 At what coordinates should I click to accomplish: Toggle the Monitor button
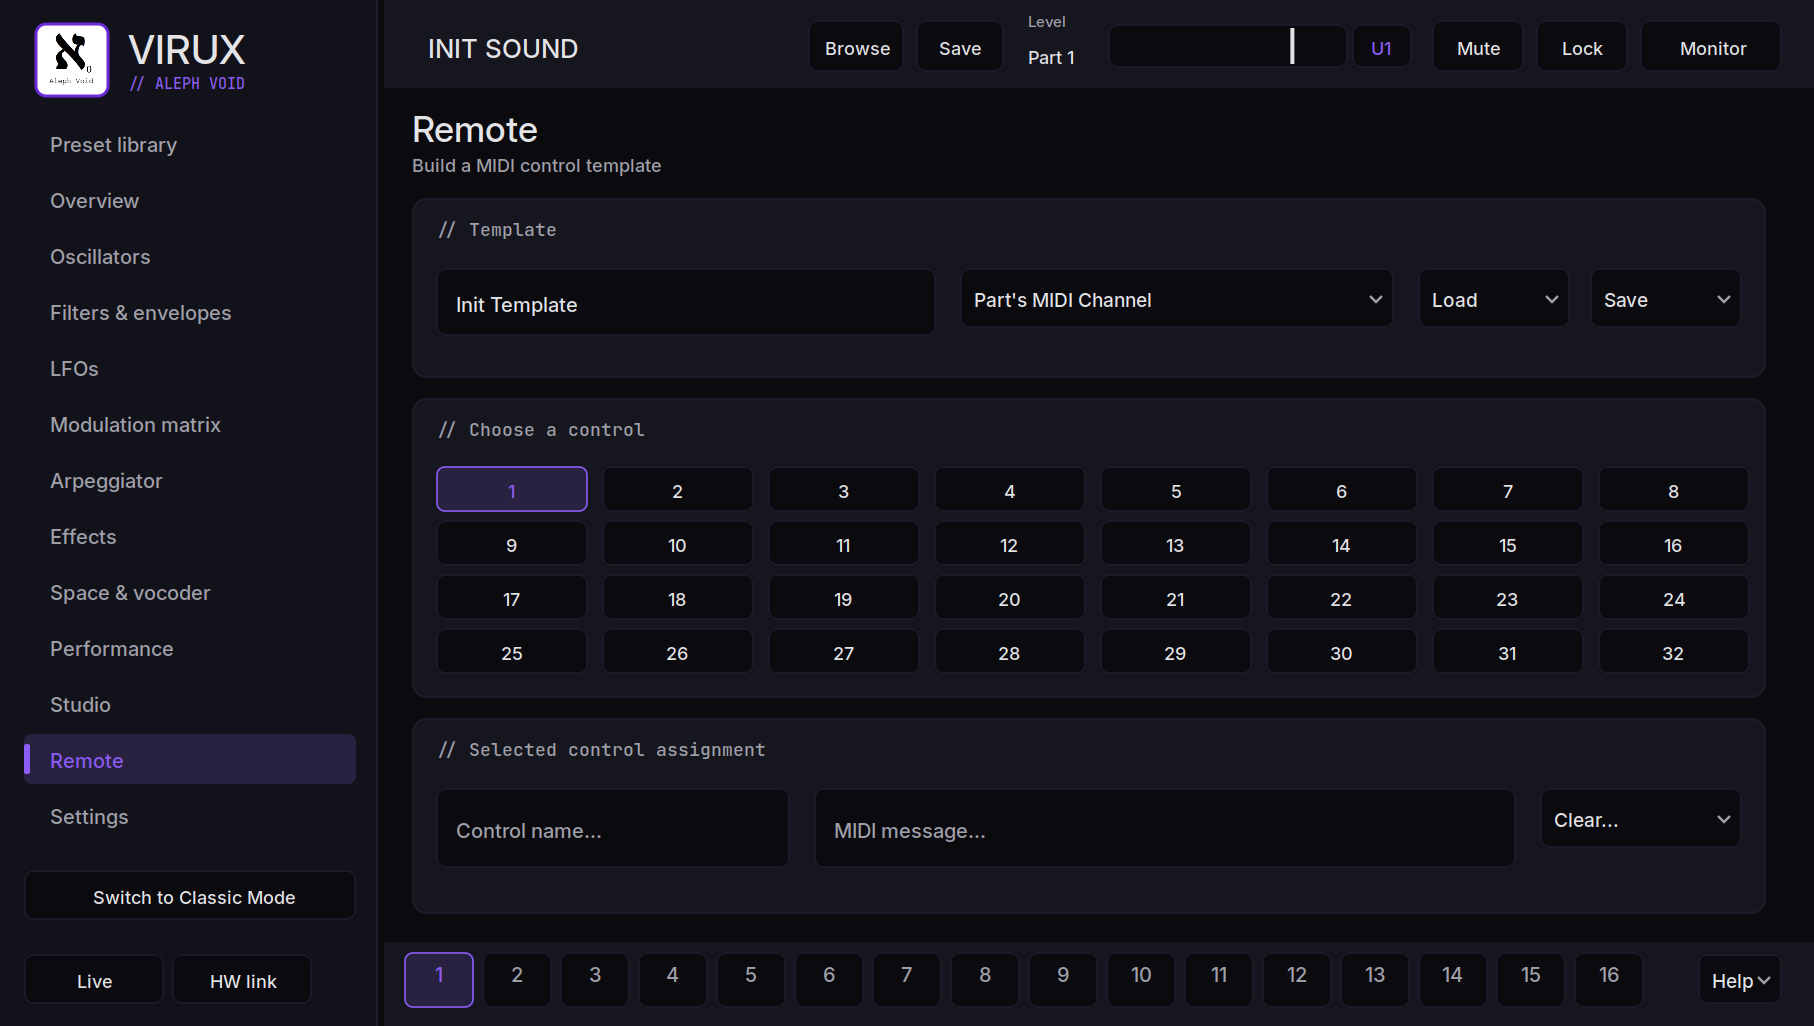point(1712,47)
